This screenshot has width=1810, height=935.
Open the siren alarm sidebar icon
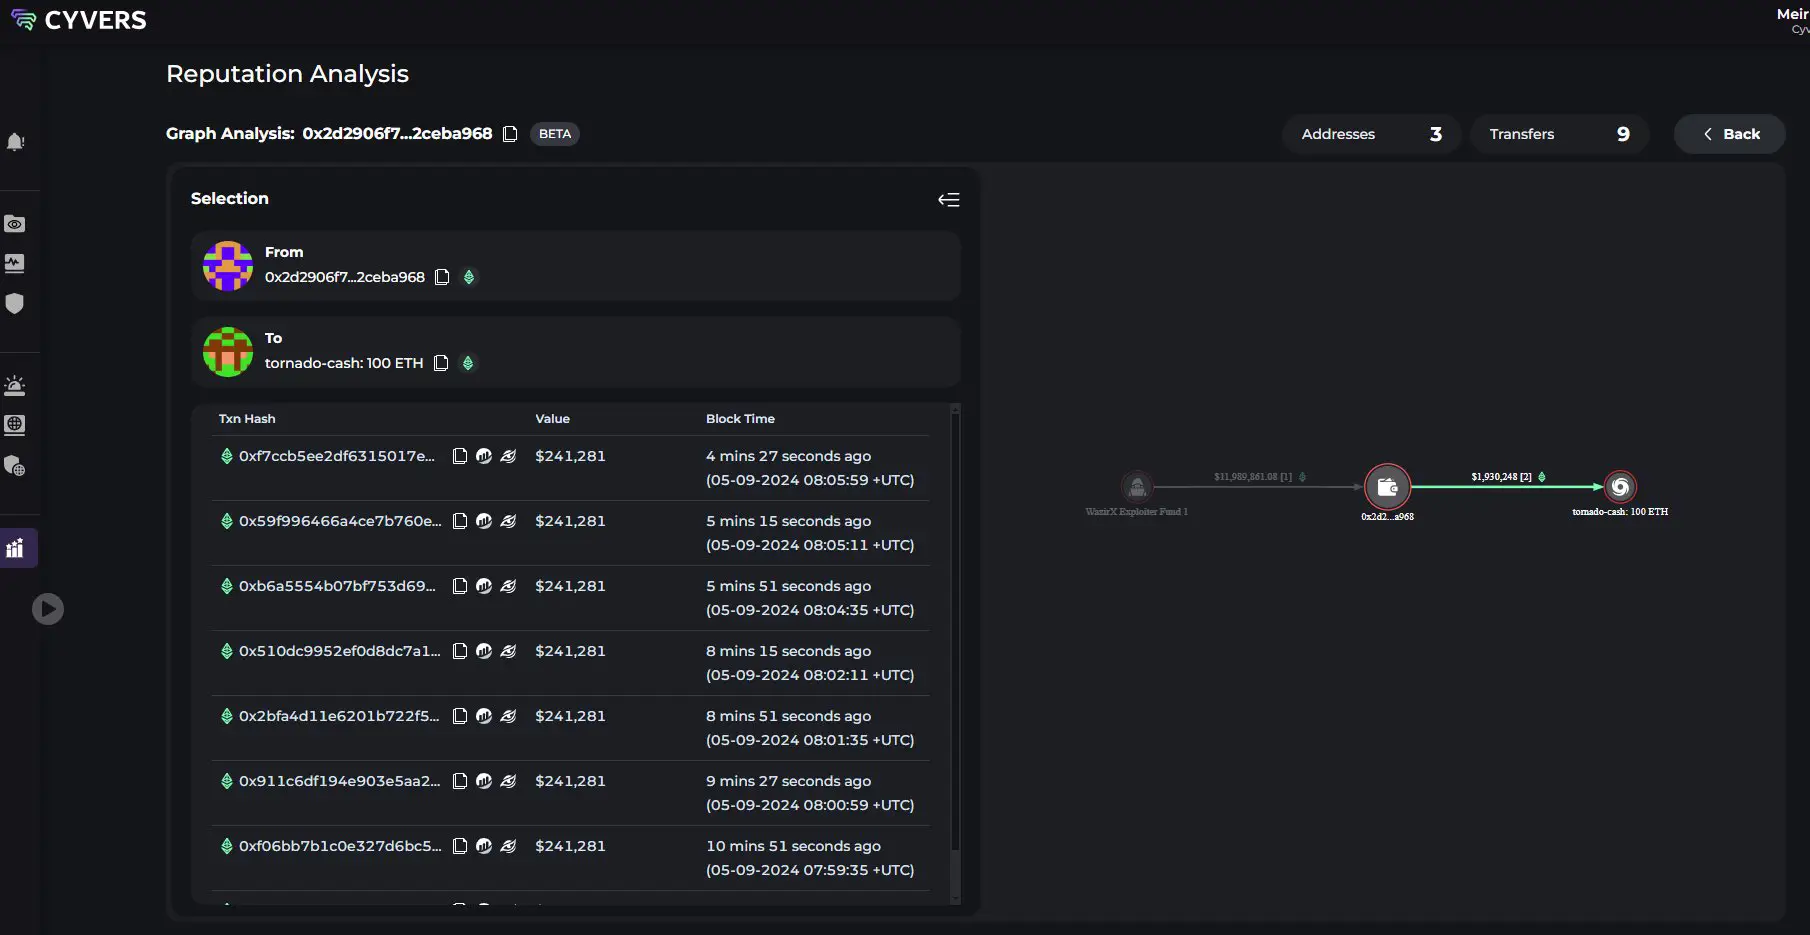click(x=15, y=385)
